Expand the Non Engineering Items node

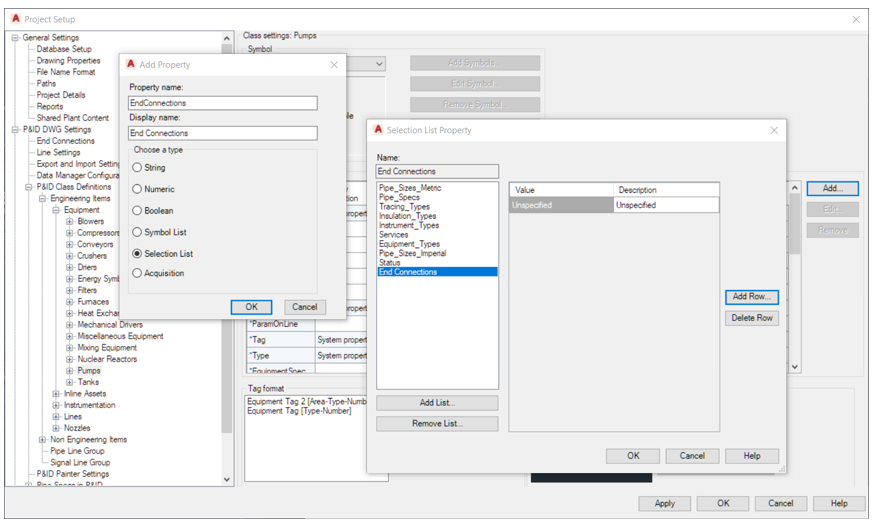pyautogui.click(x=42, y=440)
